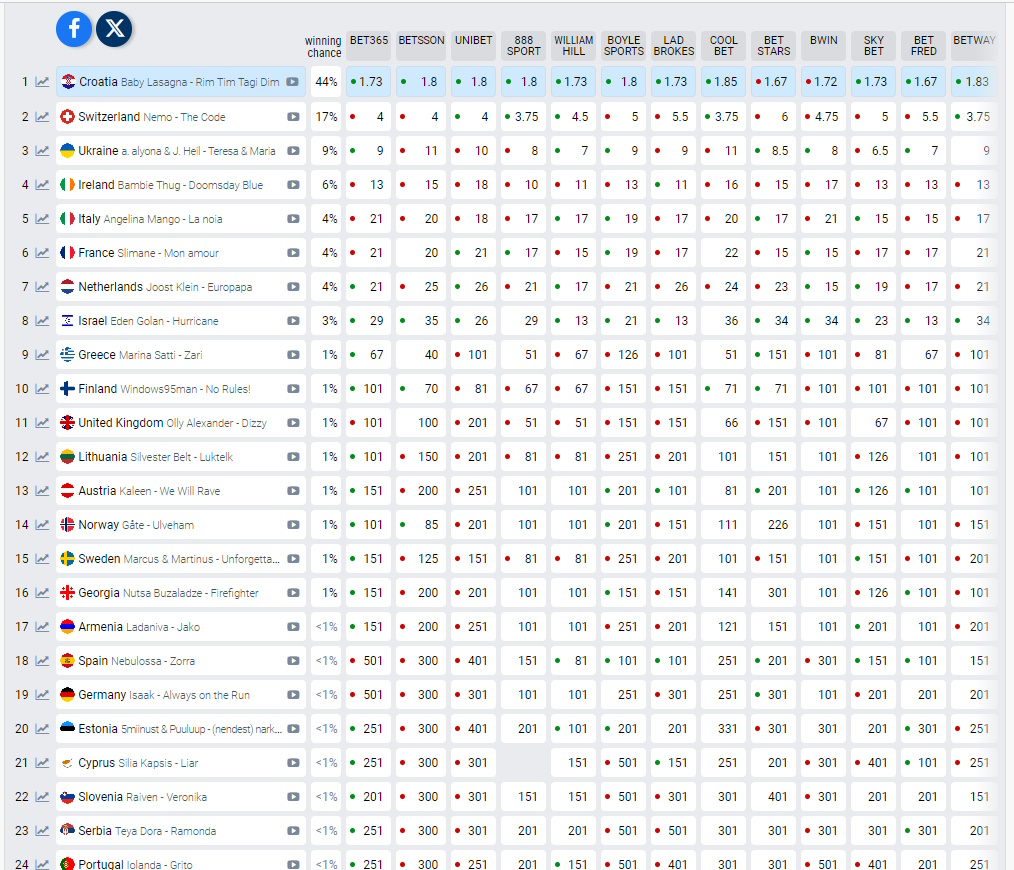Click the SKY BET column header
Viewport: 1014px width, 870px height.
(874, 45)
